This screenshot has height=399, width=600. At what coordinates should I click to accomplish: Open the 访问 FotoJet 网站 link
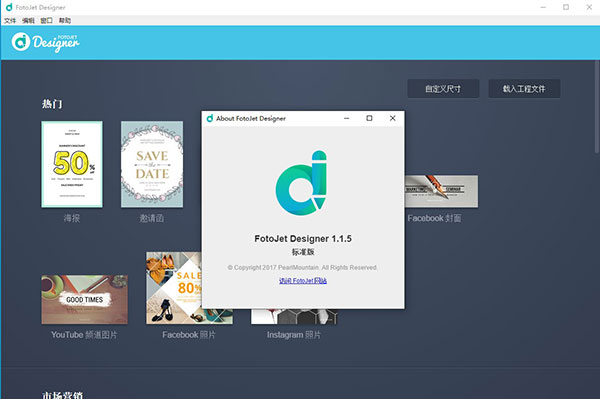coord(303,281)
